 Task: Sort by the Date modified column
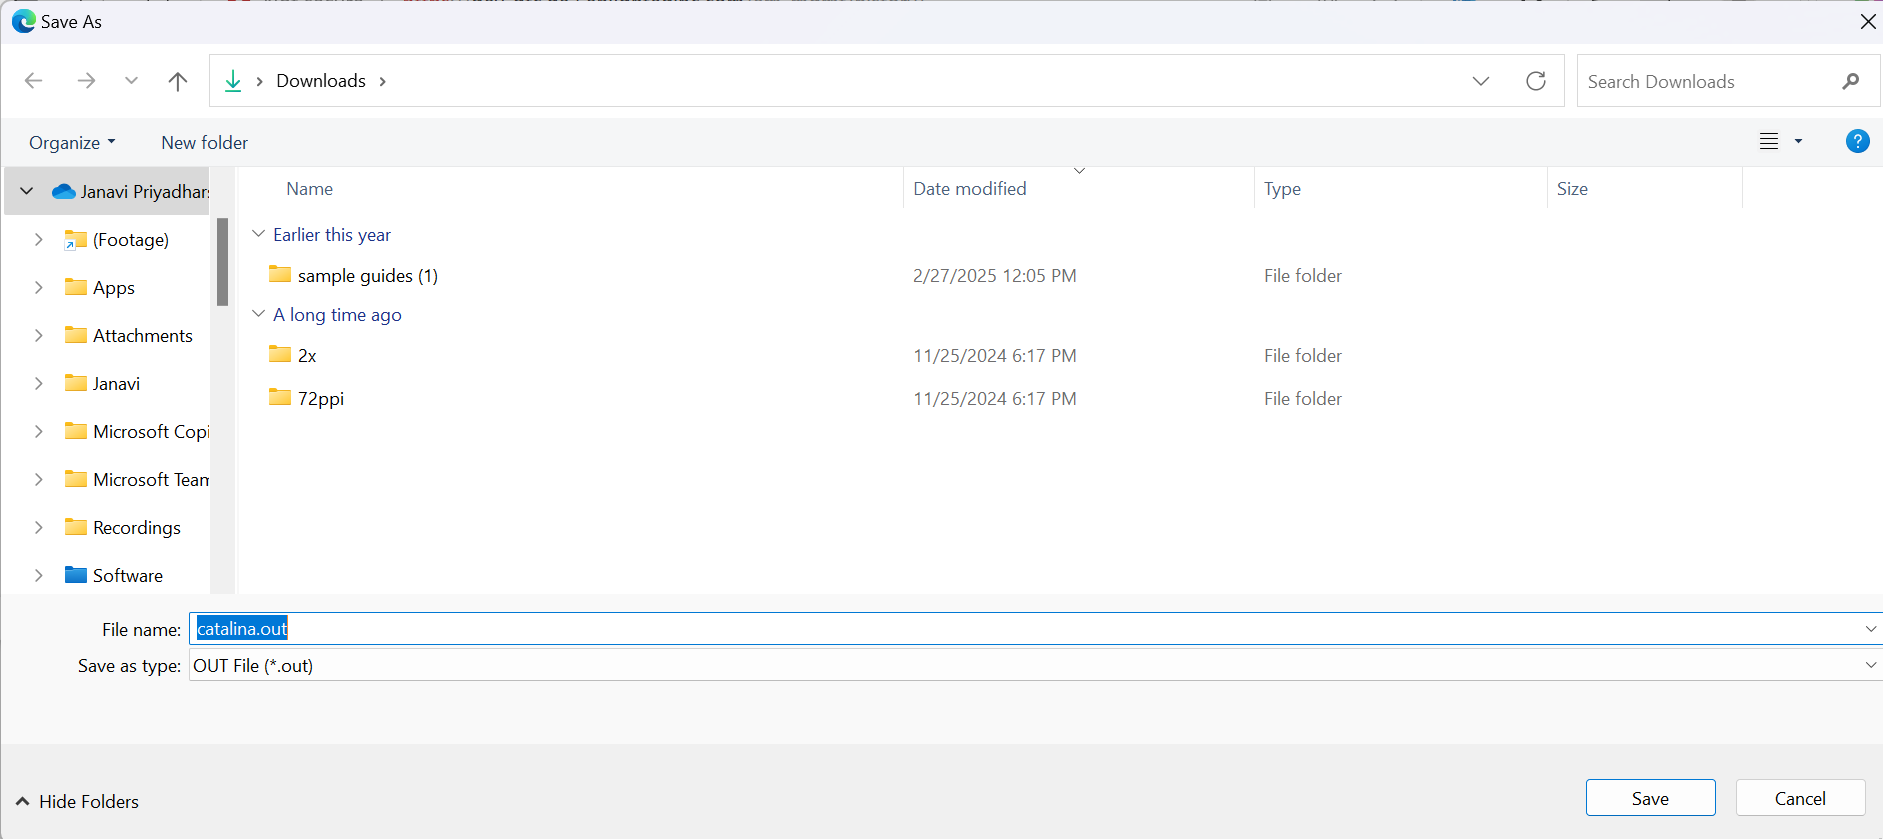click(970, 189)
